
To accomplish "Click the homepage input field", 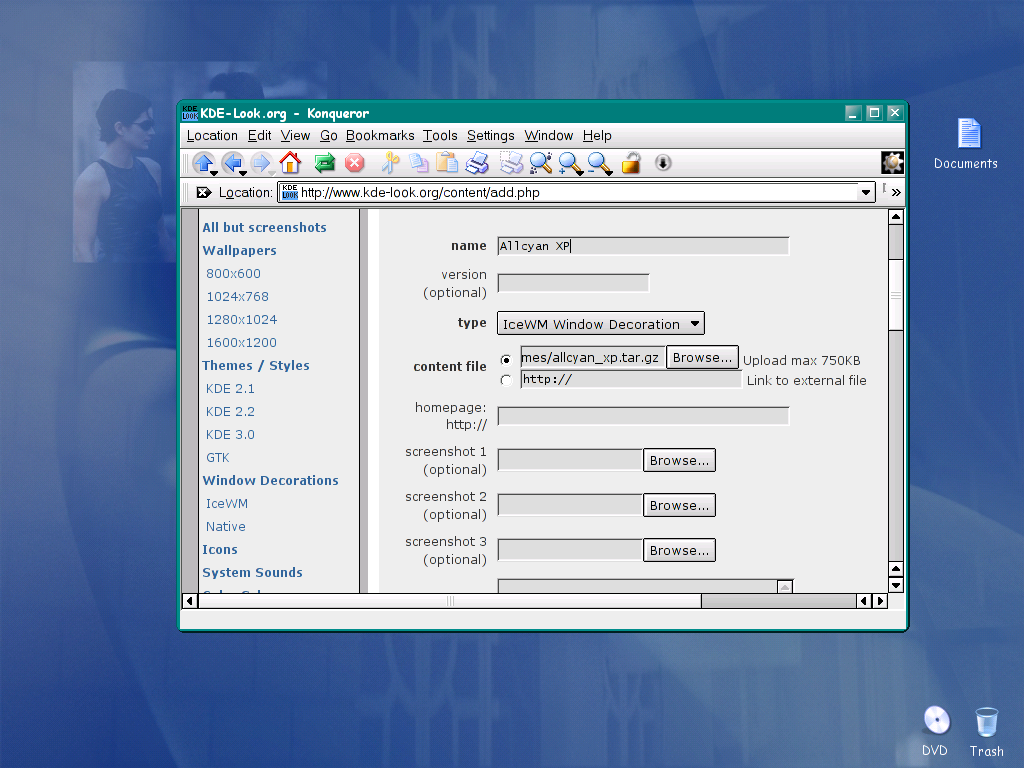I will [x=643, y=416].
